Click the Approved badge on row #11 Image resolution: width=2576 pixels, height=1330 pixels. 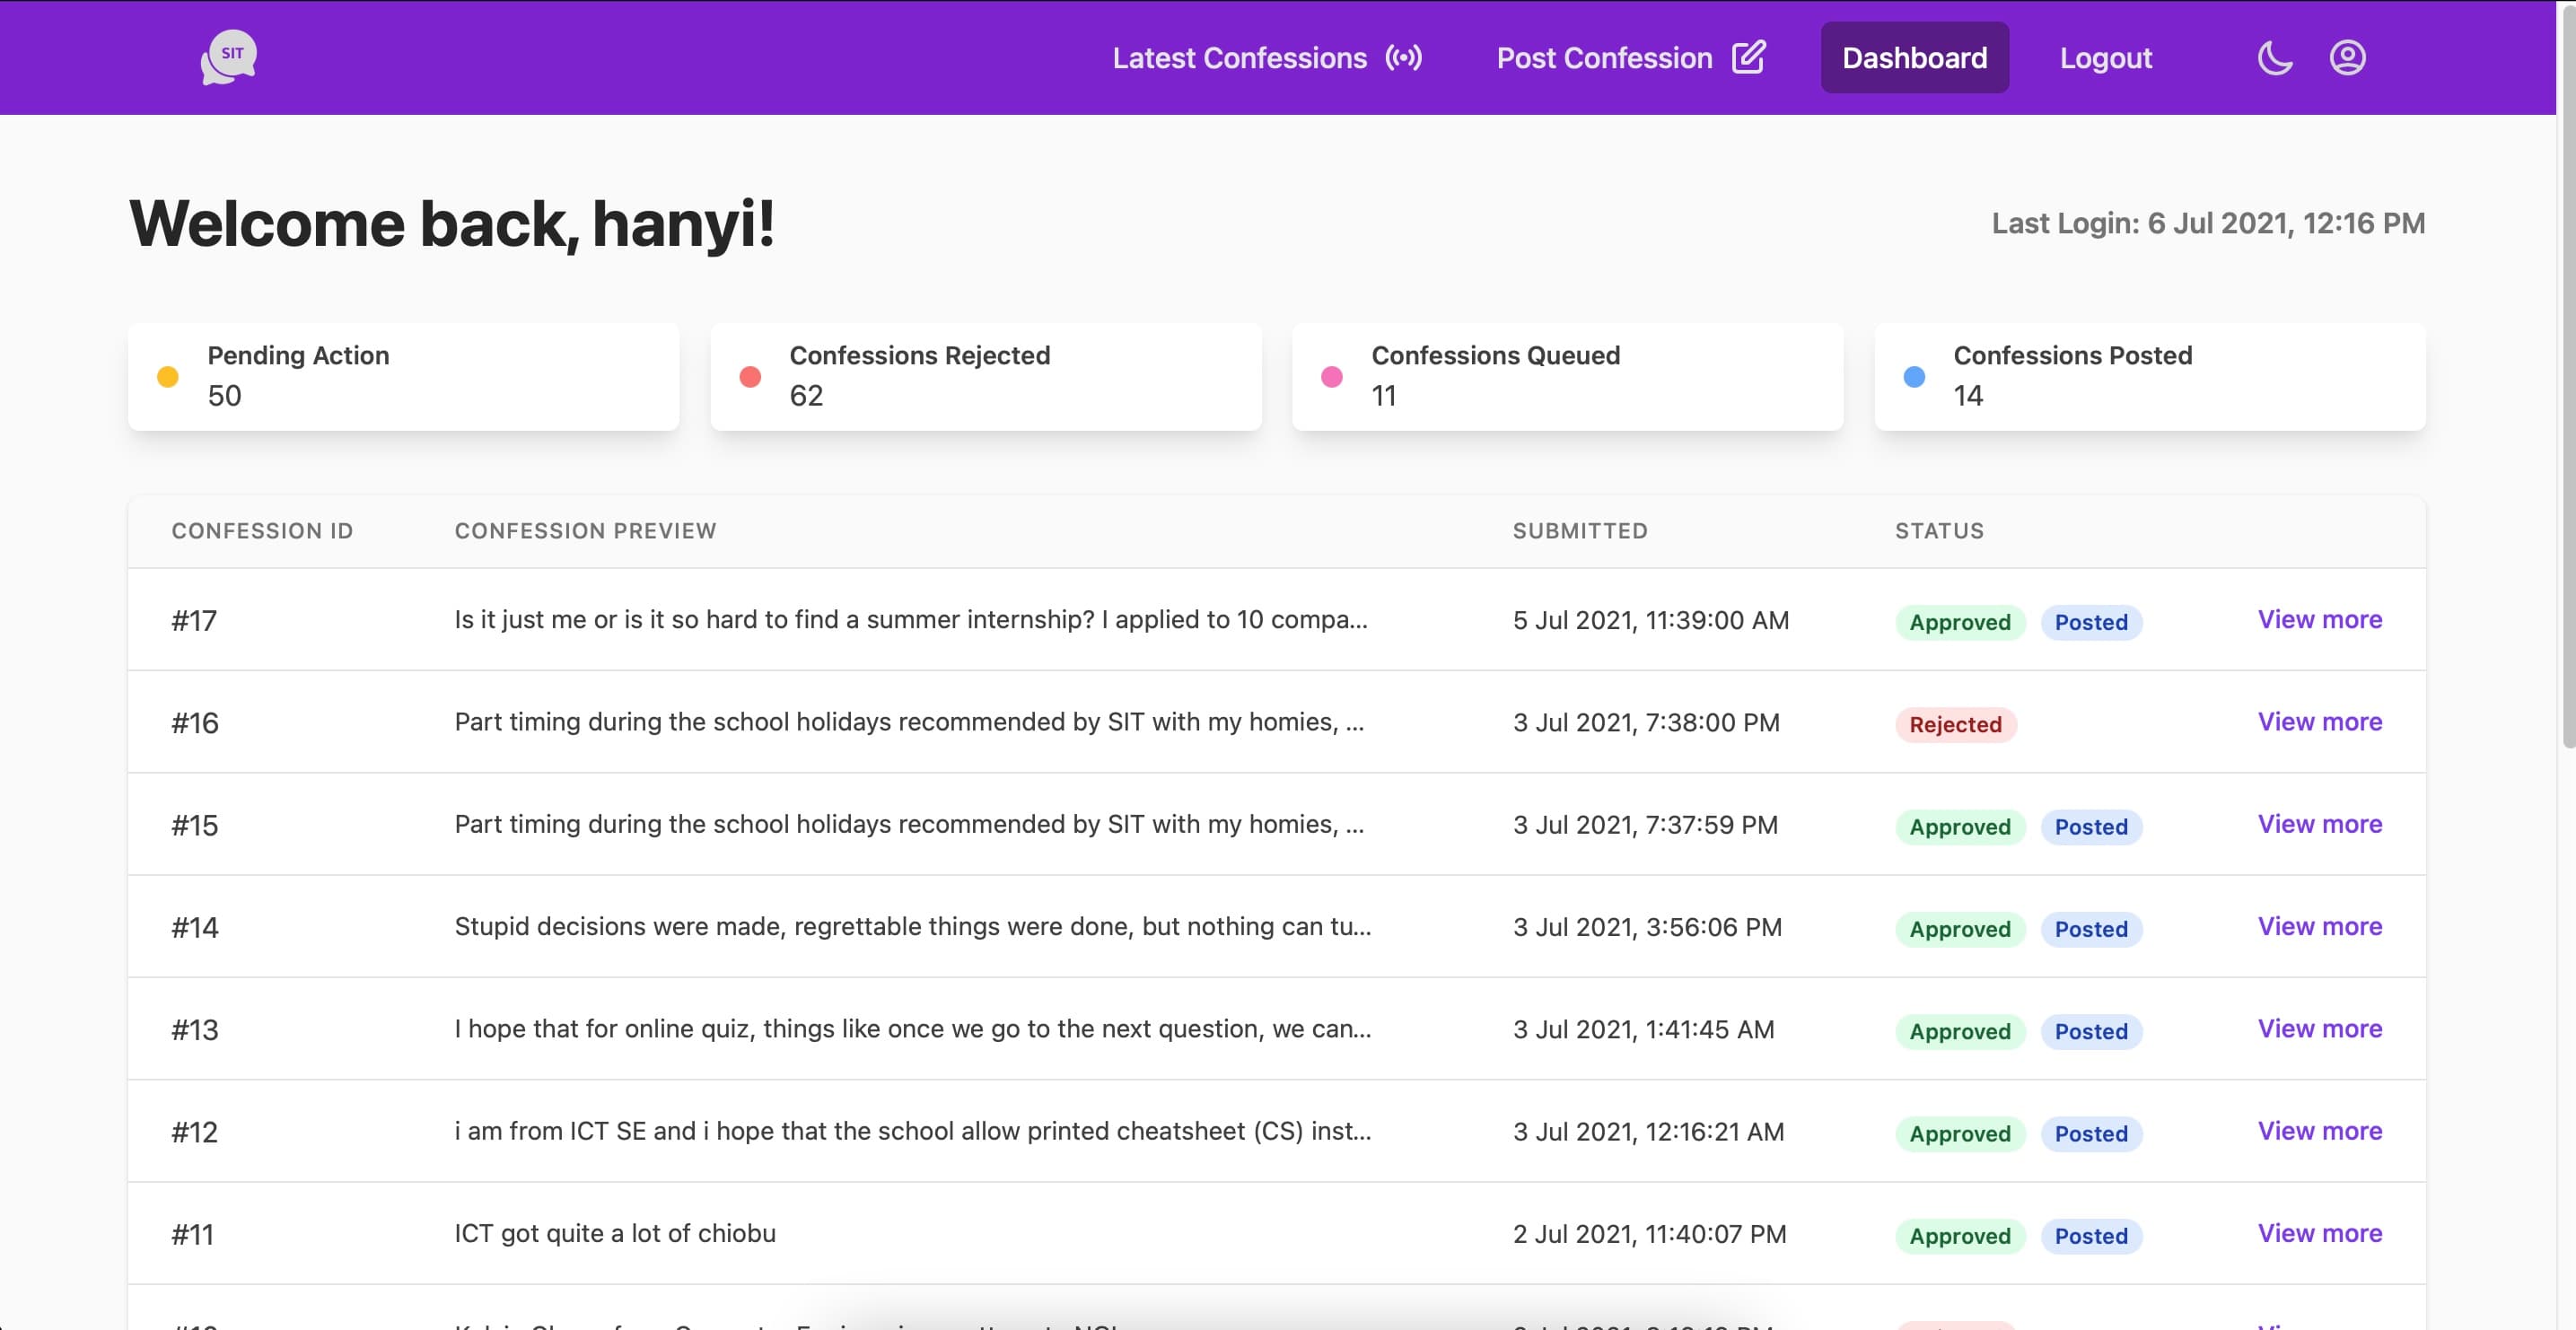[x=1959, y=1236]
